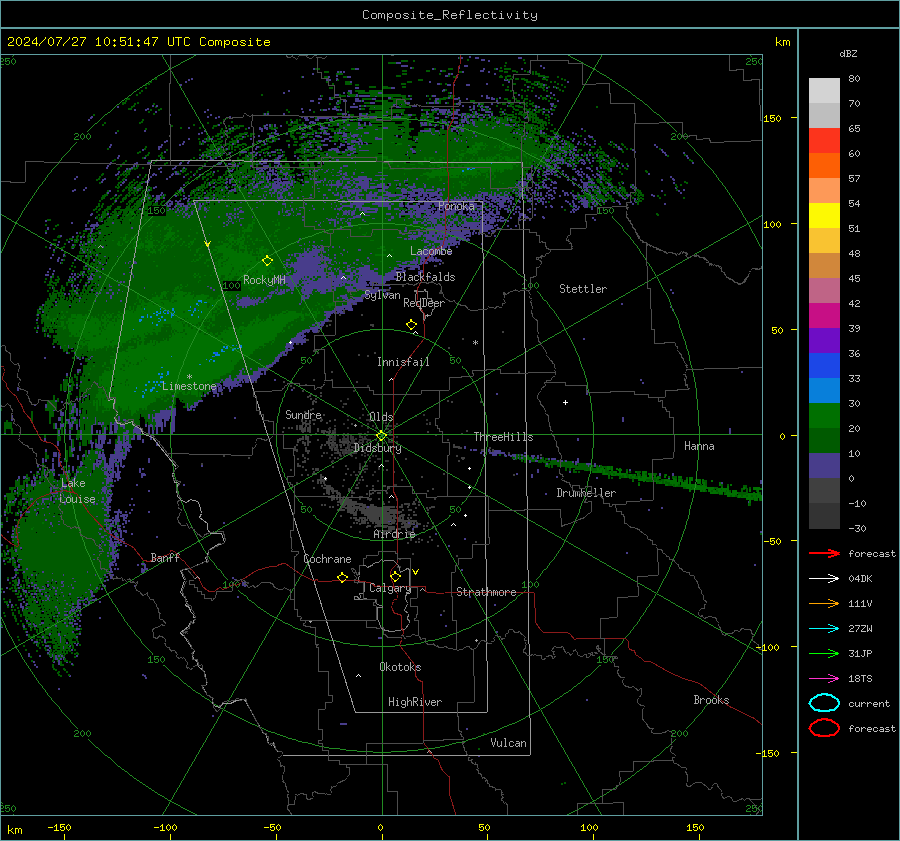Screen dimensions: 900x841
Task: Click the white plus marker west of Hanna
Action: click(565, 402)
